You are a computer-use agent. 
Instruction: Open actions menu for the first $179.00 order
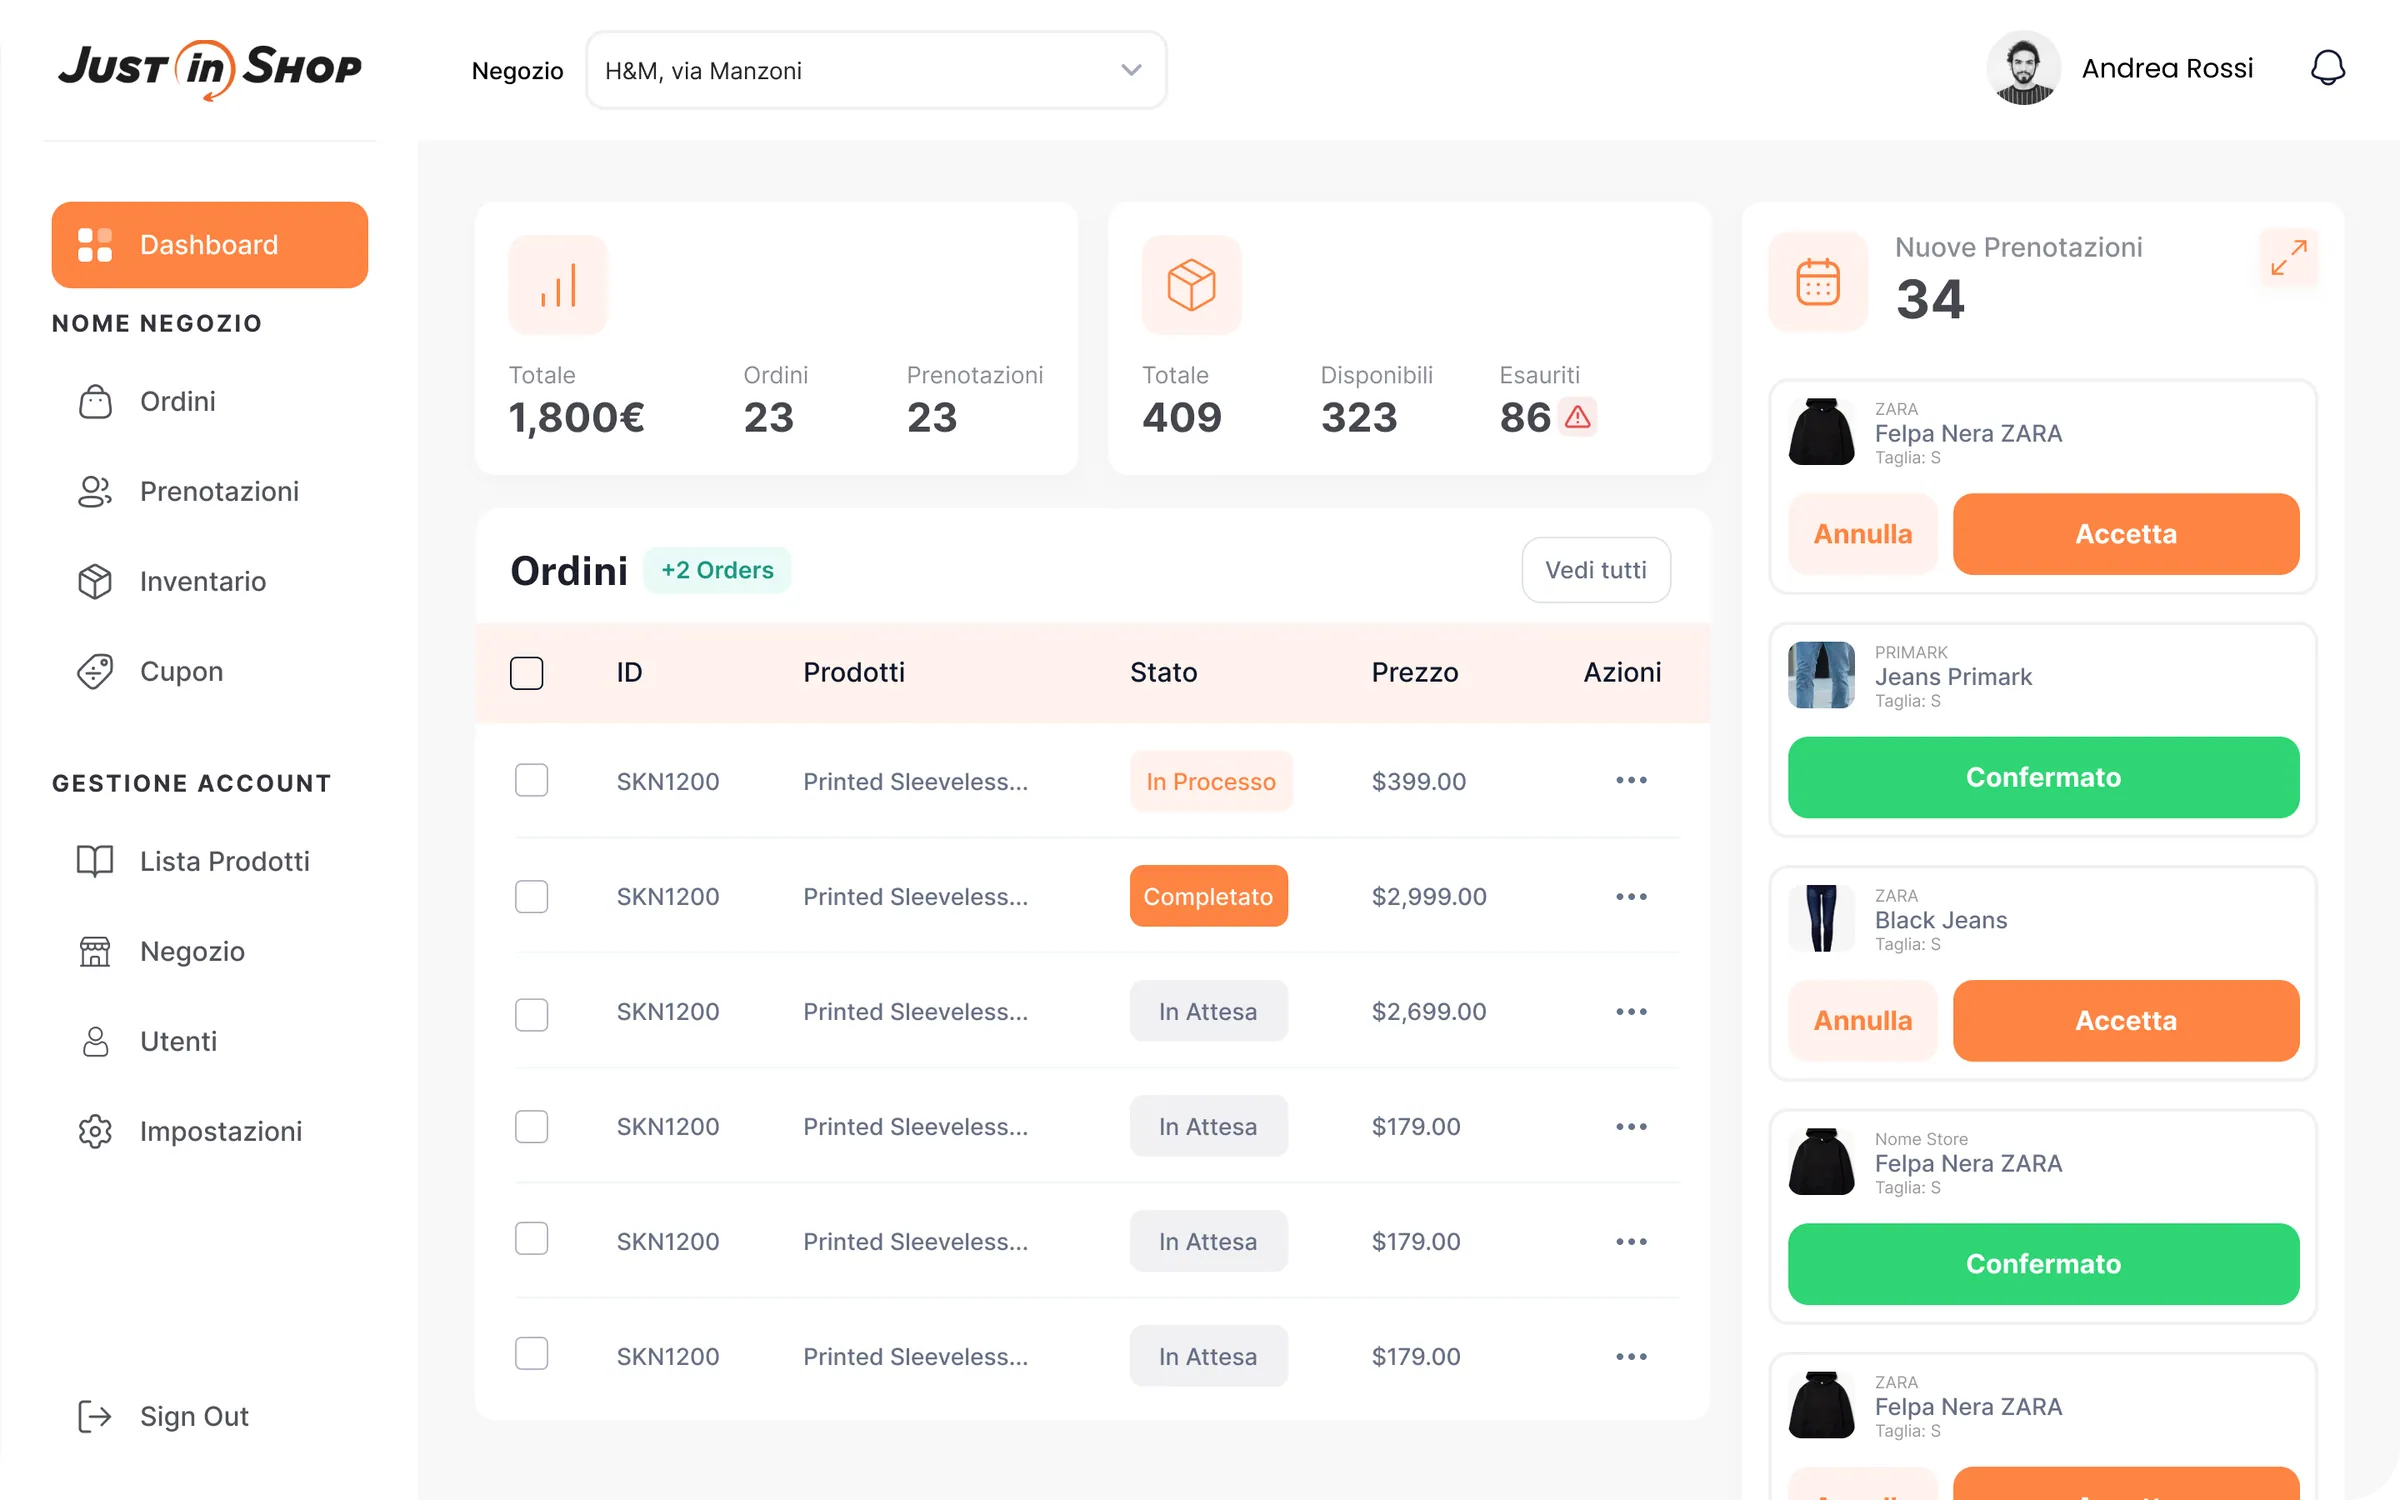[x=1631, y=1126]
